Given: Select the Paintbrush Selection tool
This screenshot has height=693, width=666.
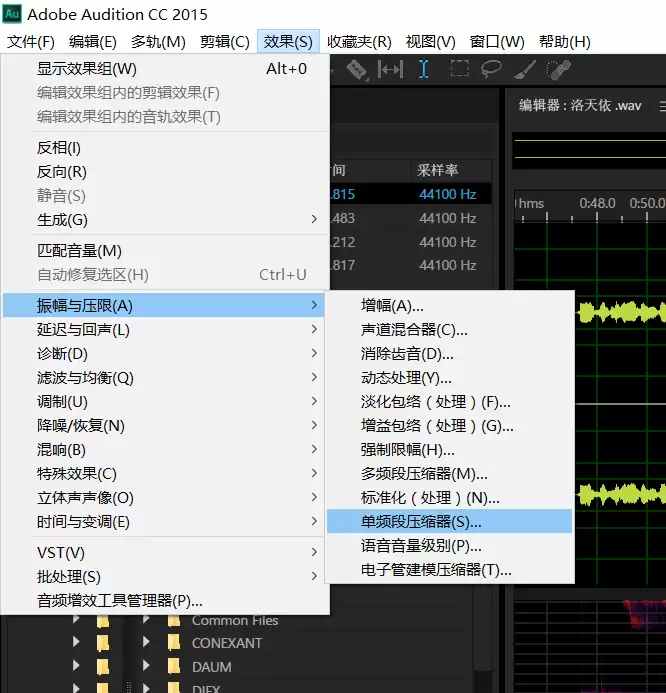Looking at the screenshot, I should point(526,69).
